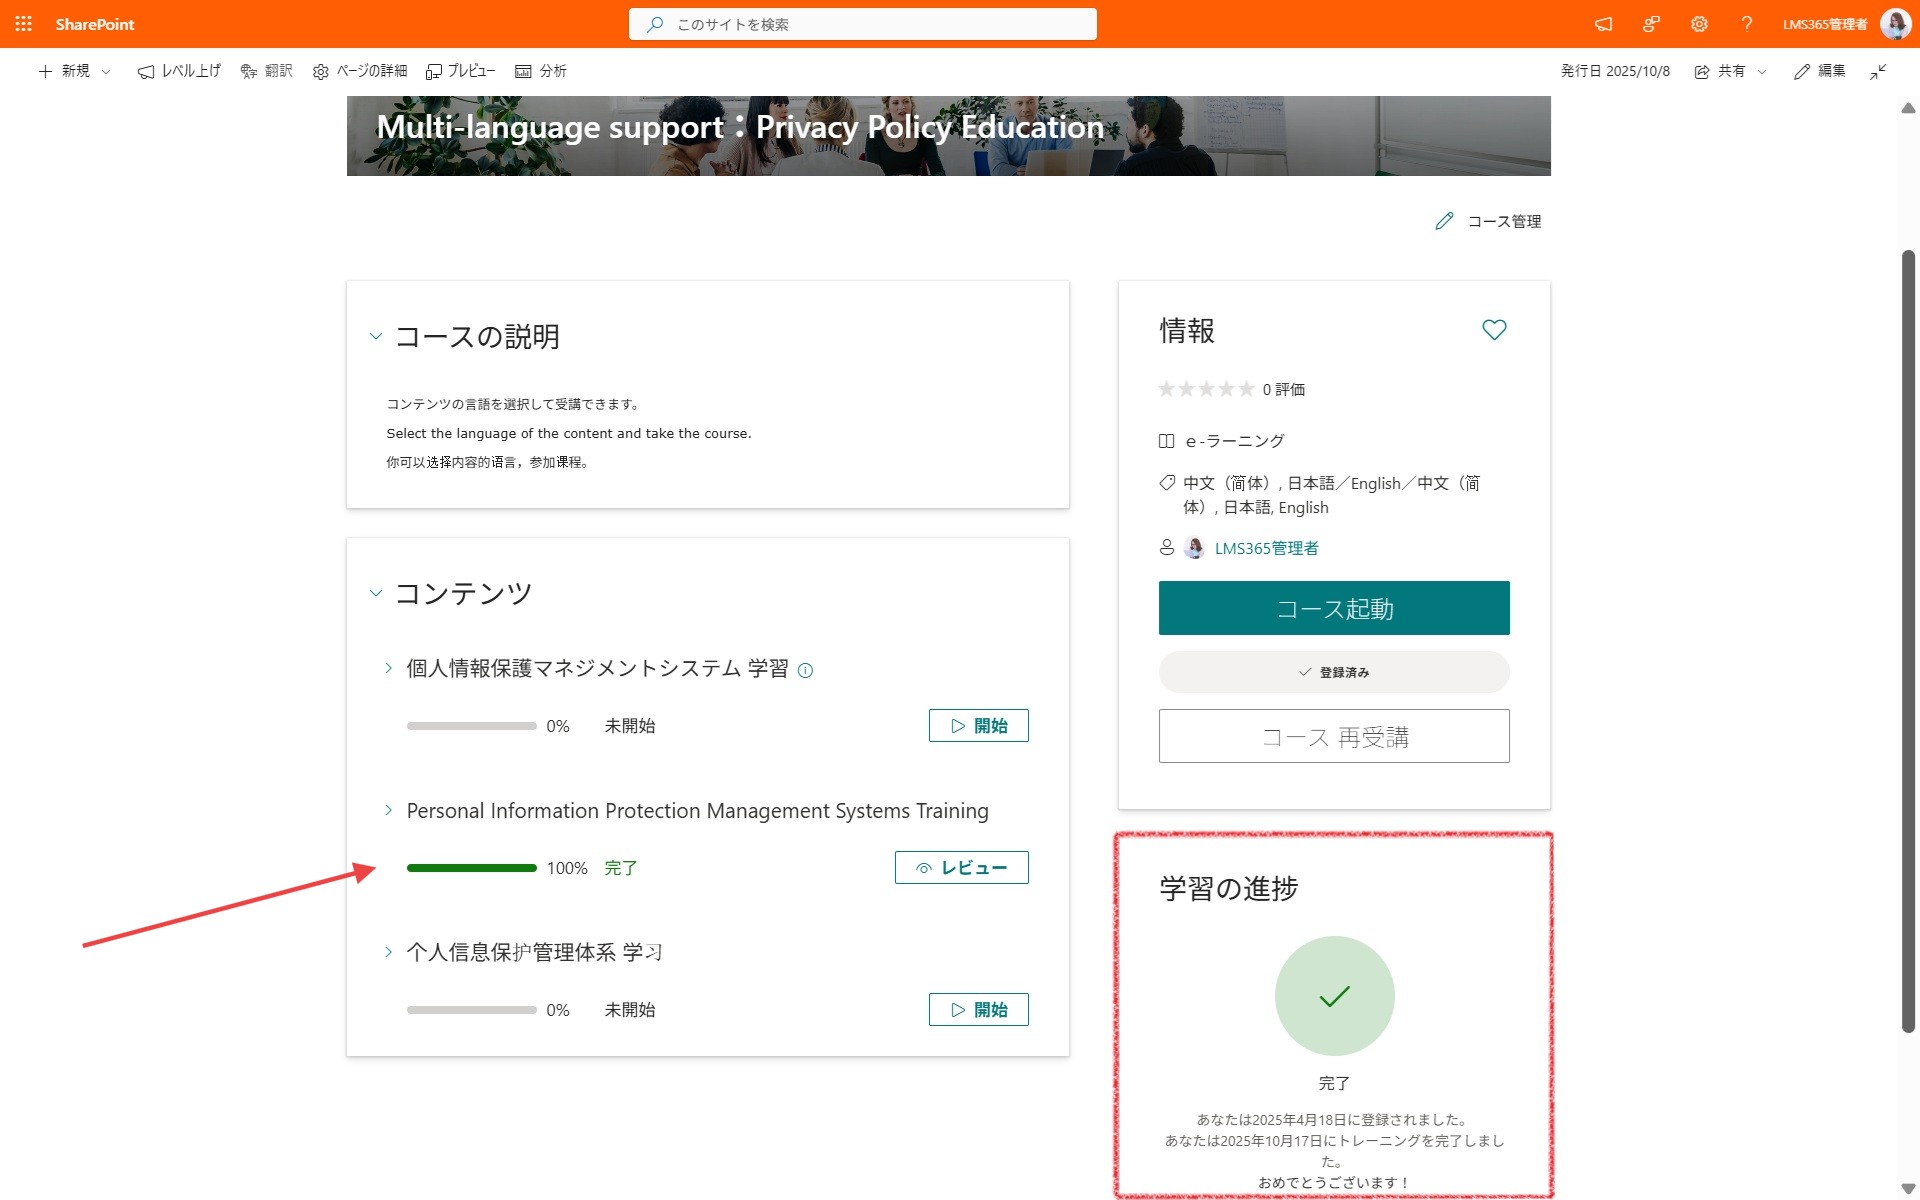Screen dimensions: 1920x1200
Task: Click the megaphone notification icon in header
Action: [1603, 24]
